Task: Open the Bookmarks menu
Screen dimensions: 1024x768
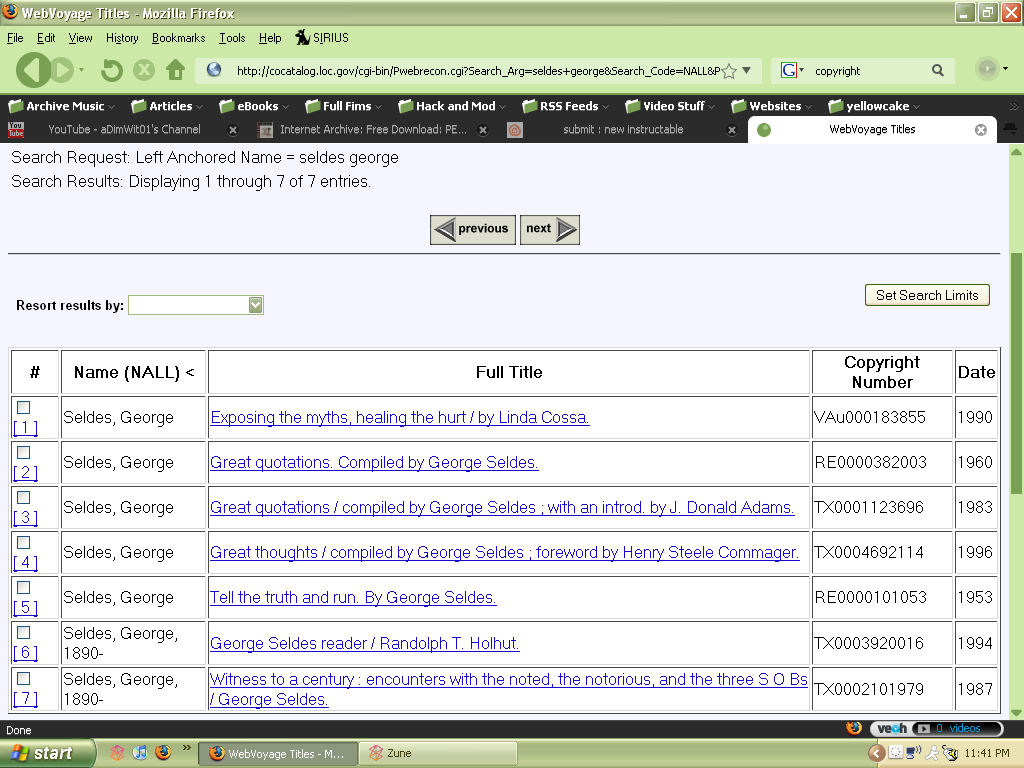Action: 178,38
